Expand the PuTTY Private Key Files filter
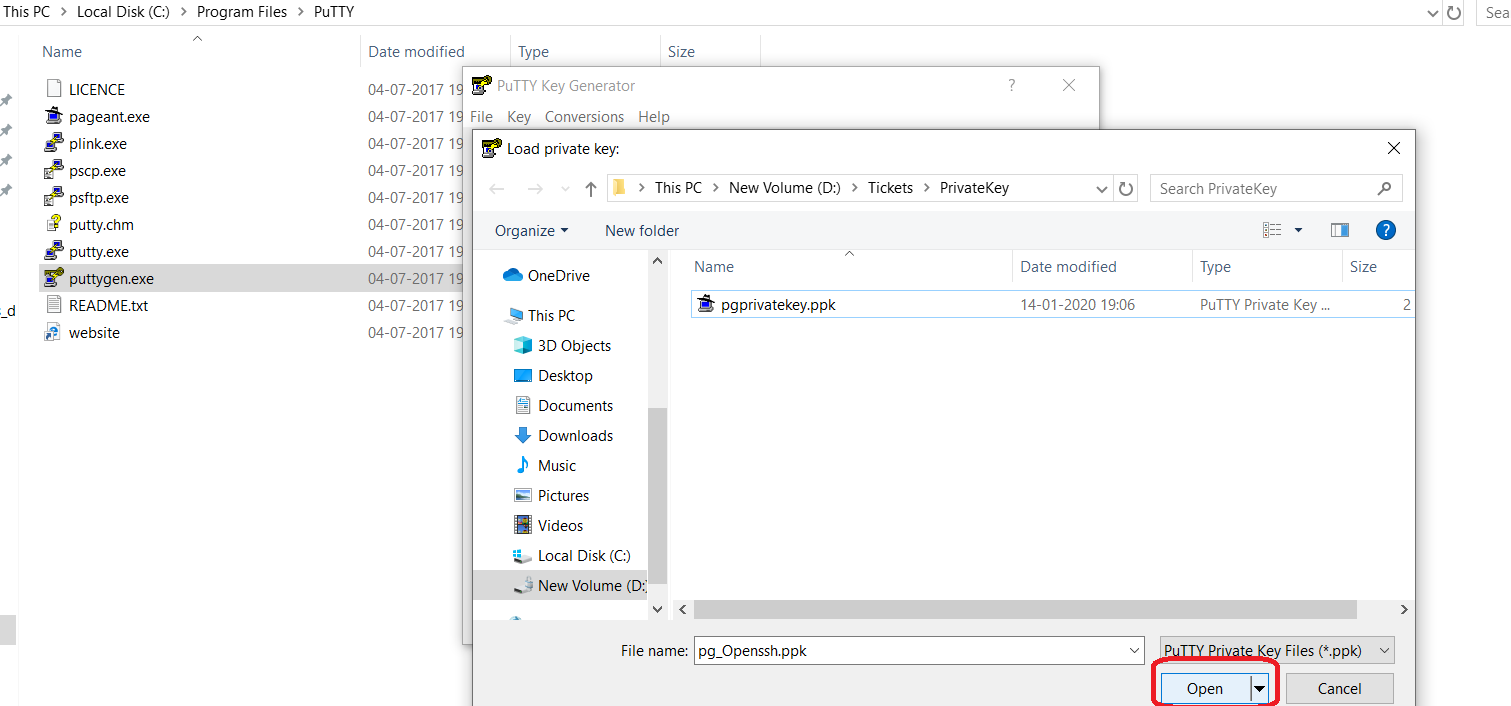This screenshot has width=1511, height=706. coord(1276,651)
